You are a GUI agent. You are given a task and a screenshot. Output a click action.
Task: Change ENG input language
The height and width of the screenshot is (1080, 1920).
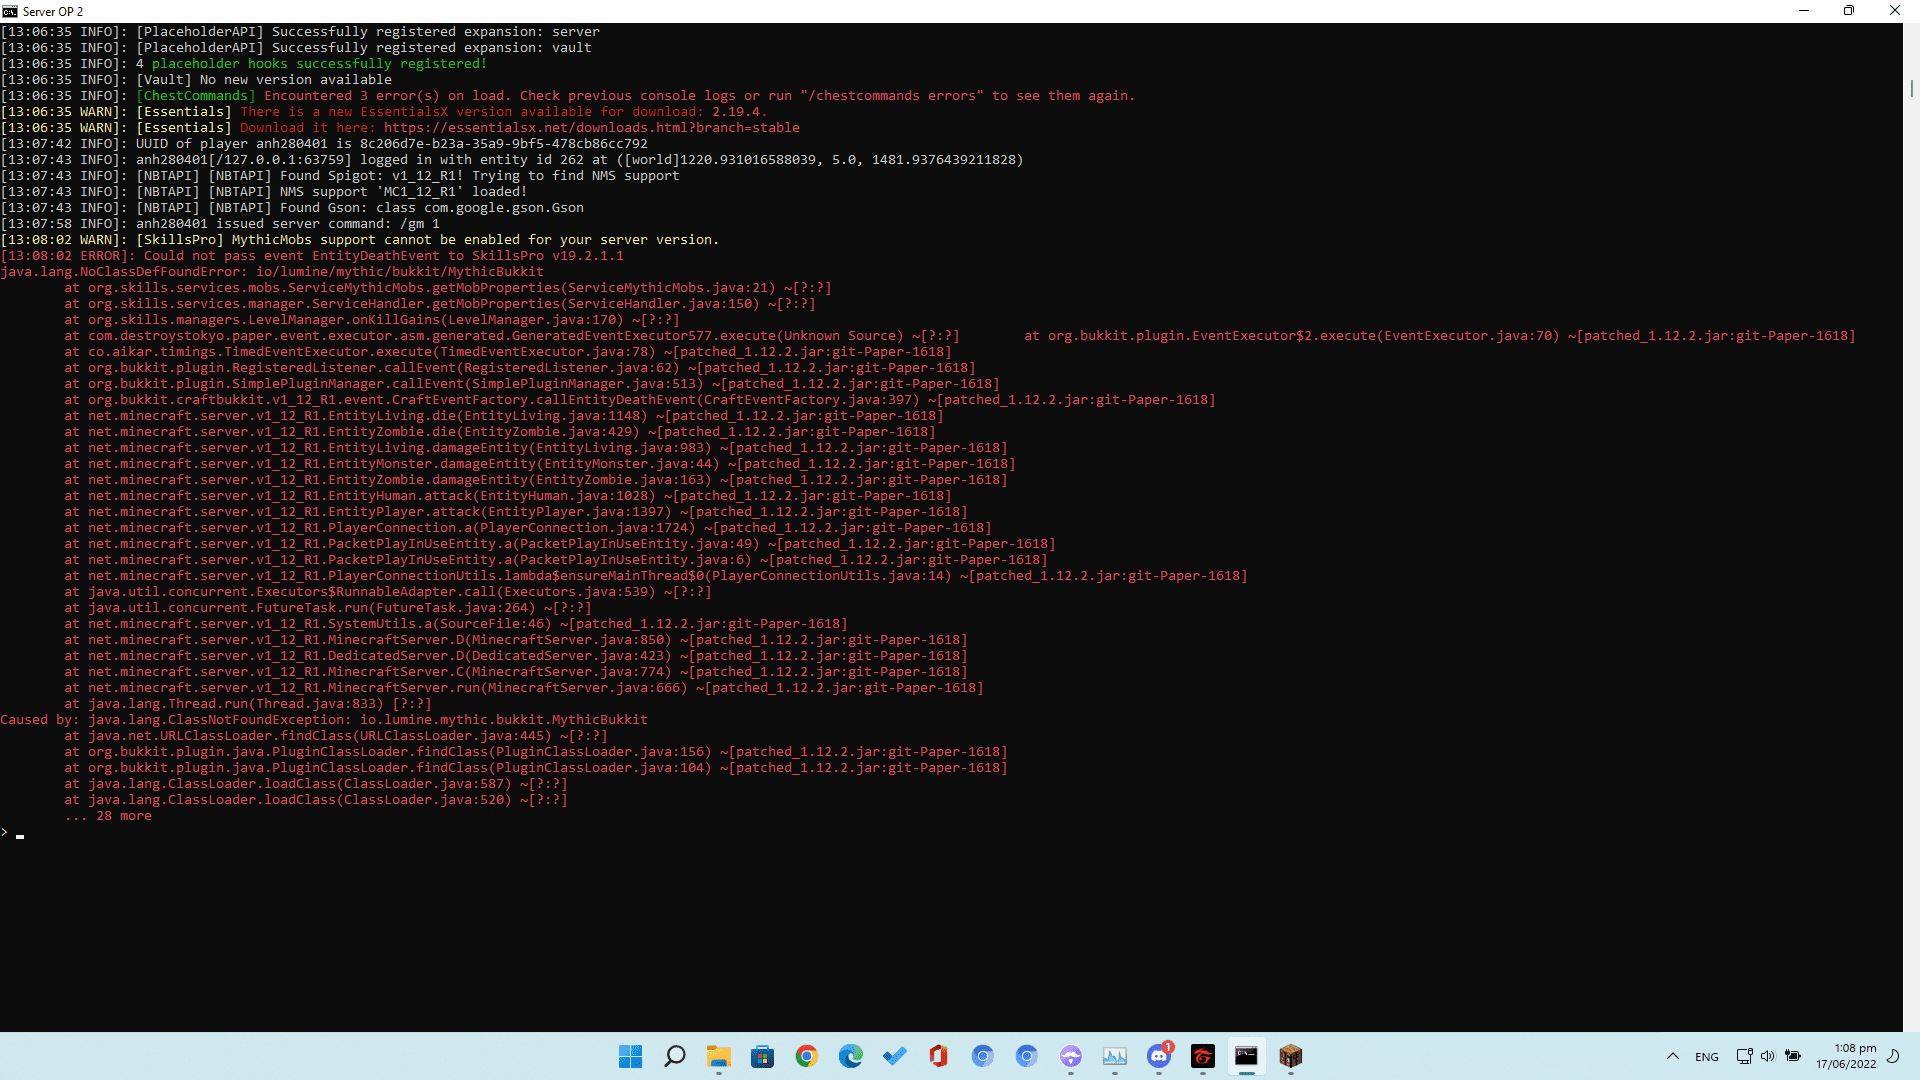(1707, 1056)
